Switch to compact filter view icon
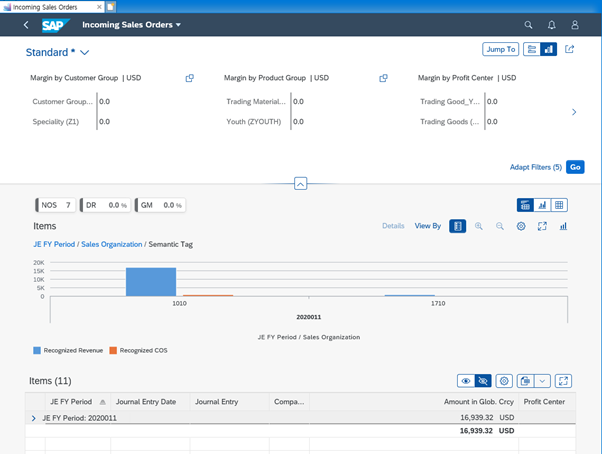This screenshot has width=602, height=454. click(x=532, y=49)
